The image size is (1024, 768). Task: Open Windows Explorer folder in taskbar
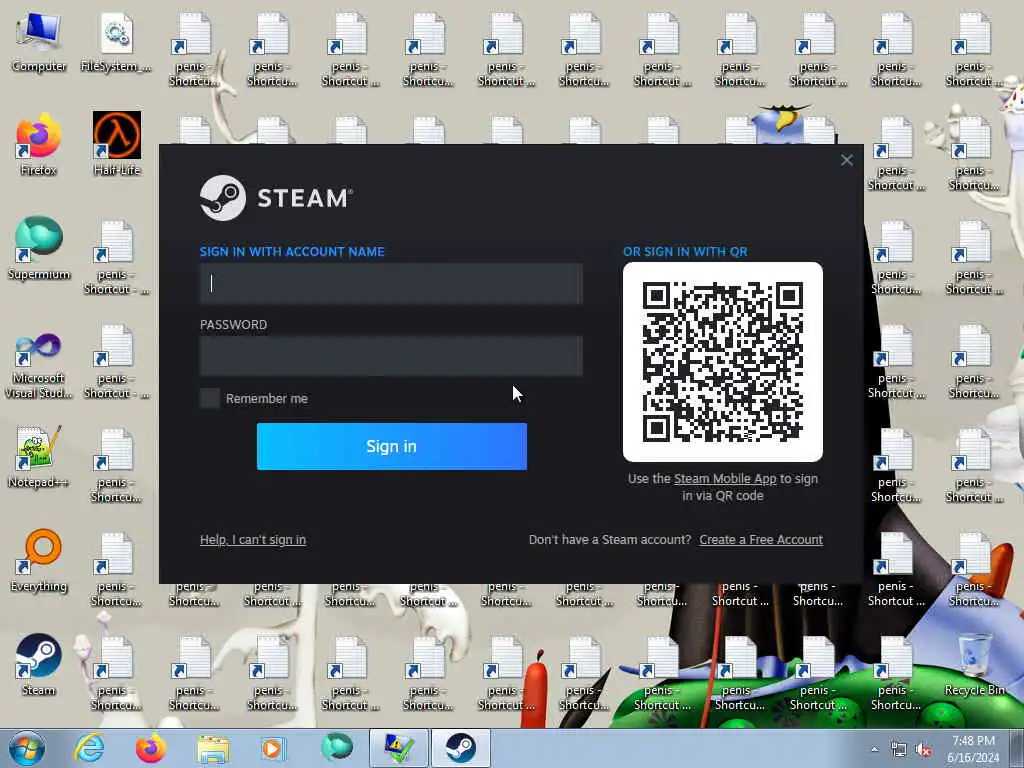[x=213, y=748]
